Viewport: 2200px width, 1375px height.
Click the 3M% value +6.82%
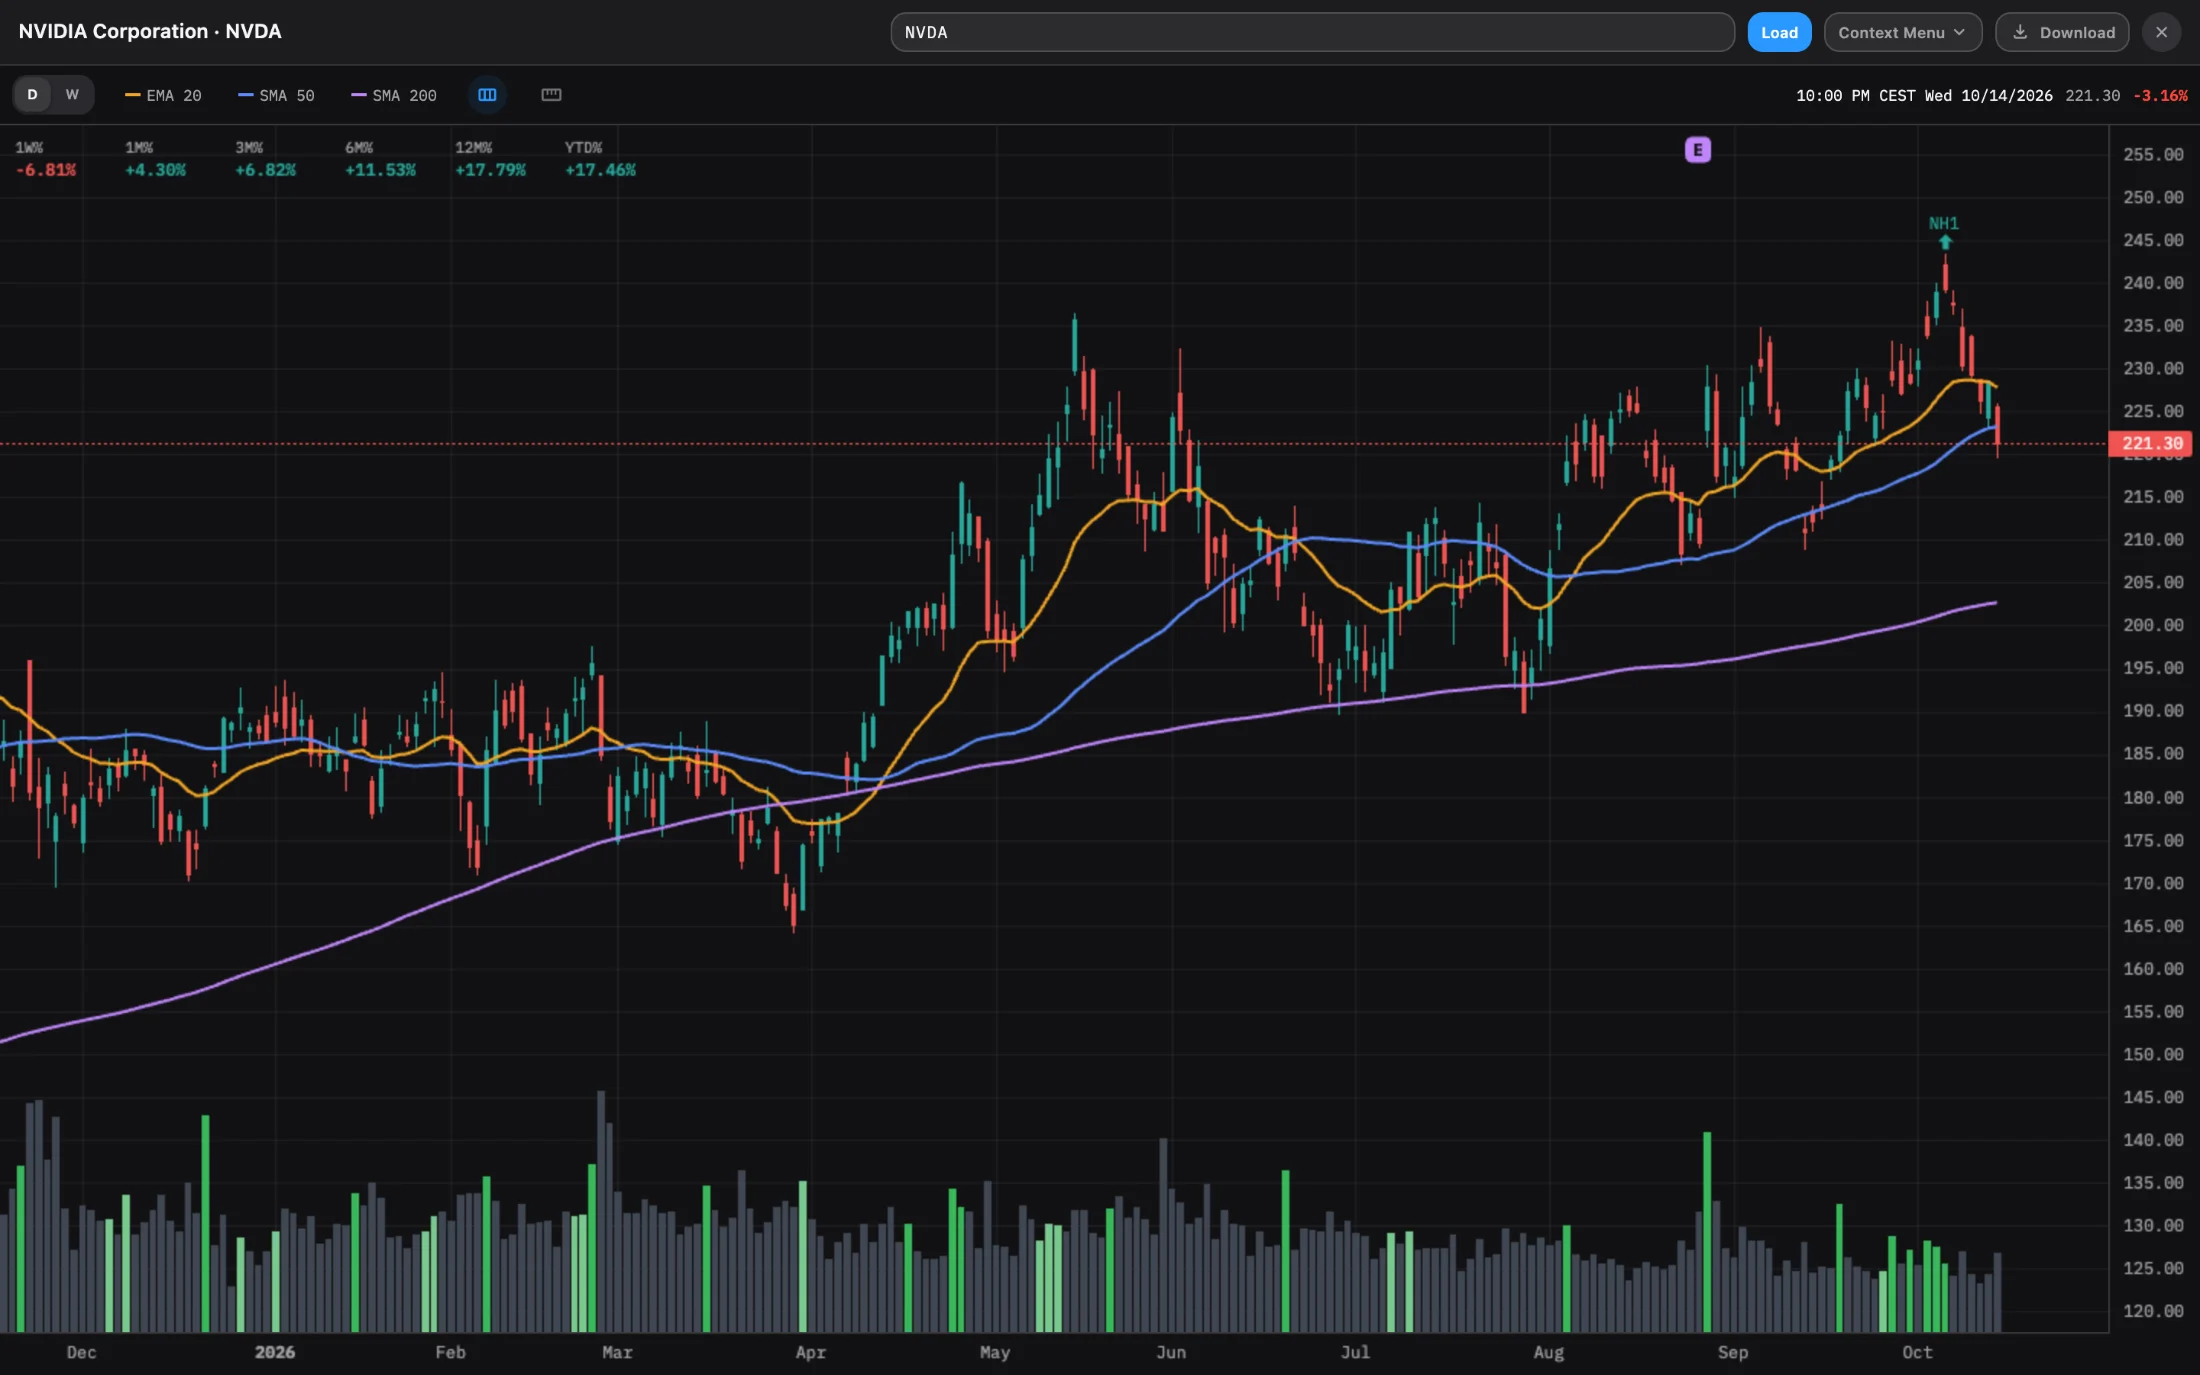pyautogui.click(x=265, y=170)
